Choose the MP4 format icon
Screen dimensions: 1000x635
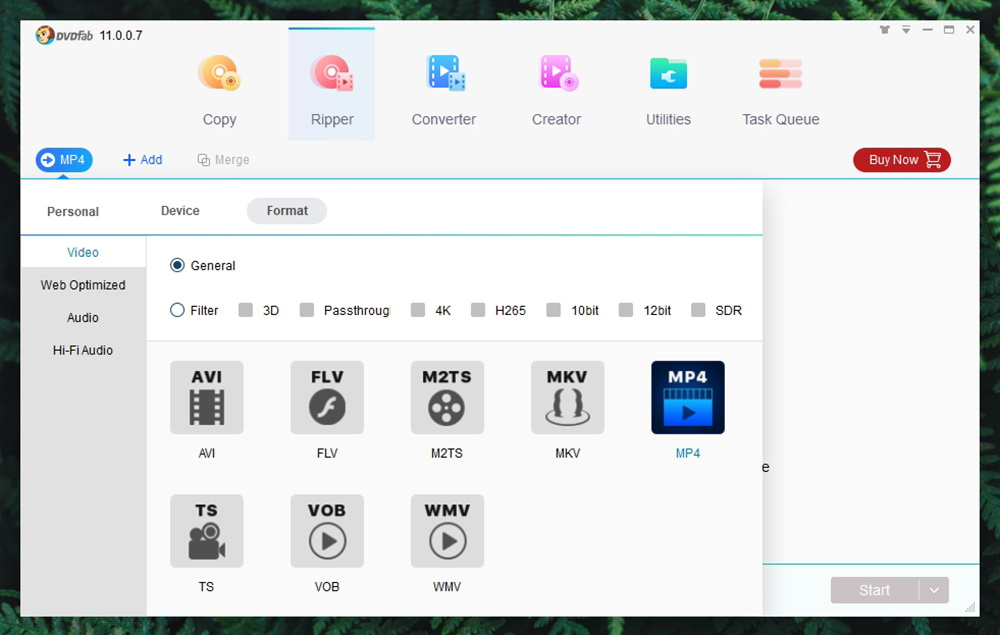coord(688,397)
